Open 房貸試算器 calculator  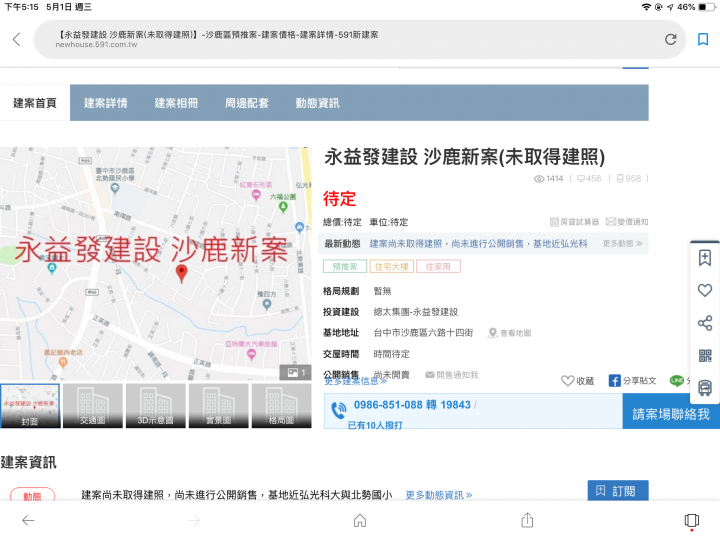point(574,222)
